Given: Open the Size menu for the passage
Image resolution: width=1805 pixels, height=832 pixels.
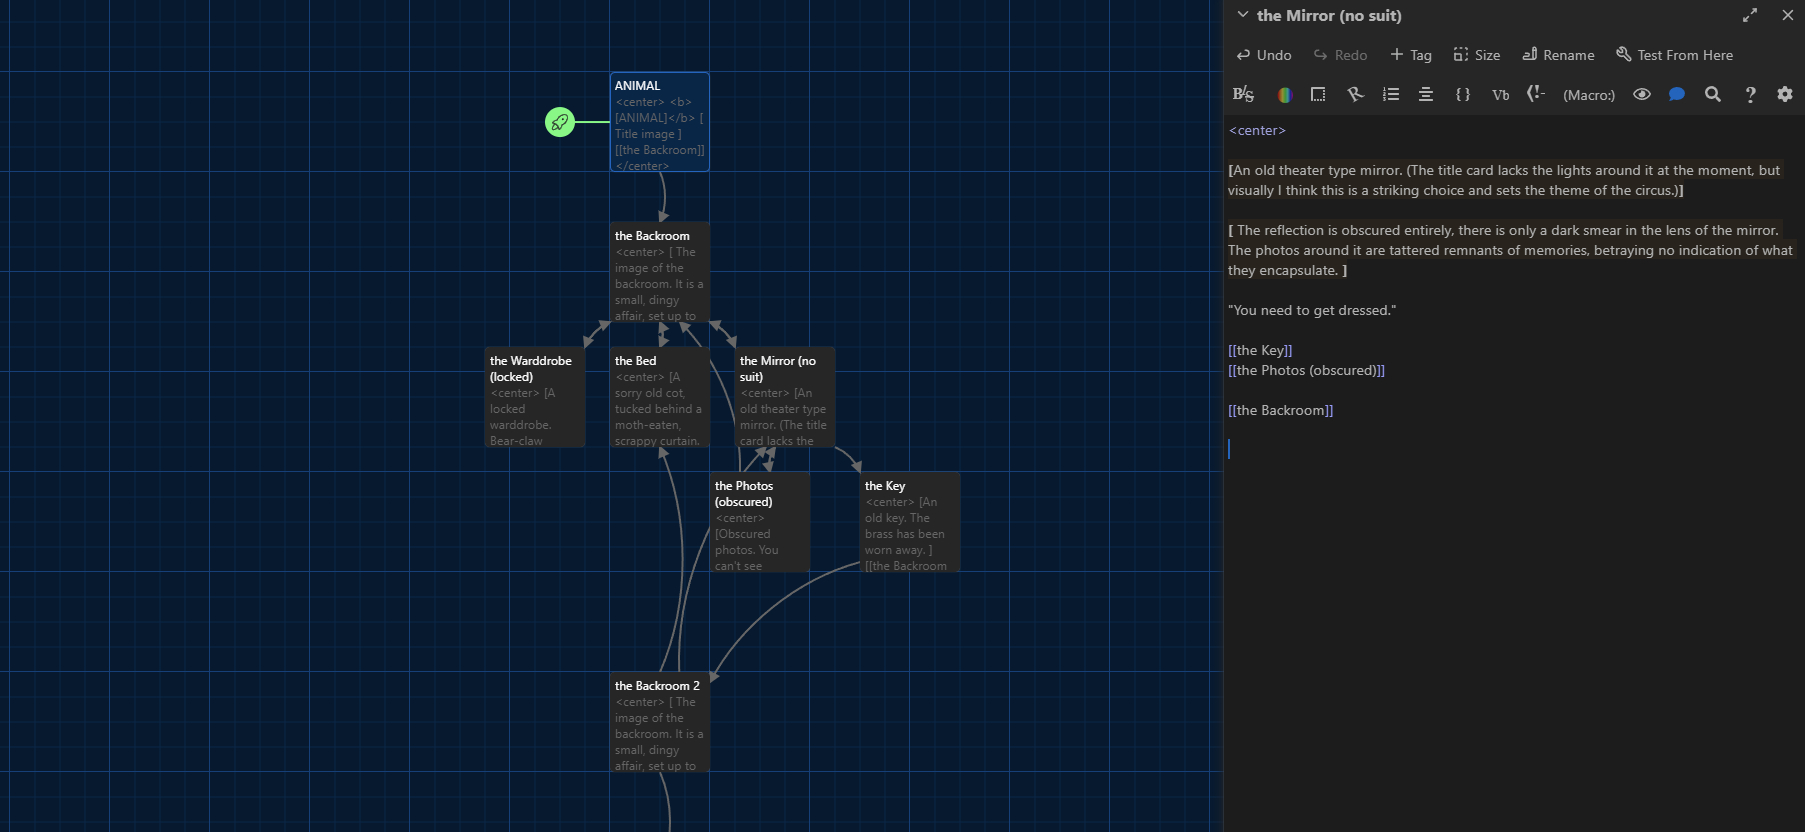Looking at the screenshot, I should tap(1476, 55).
